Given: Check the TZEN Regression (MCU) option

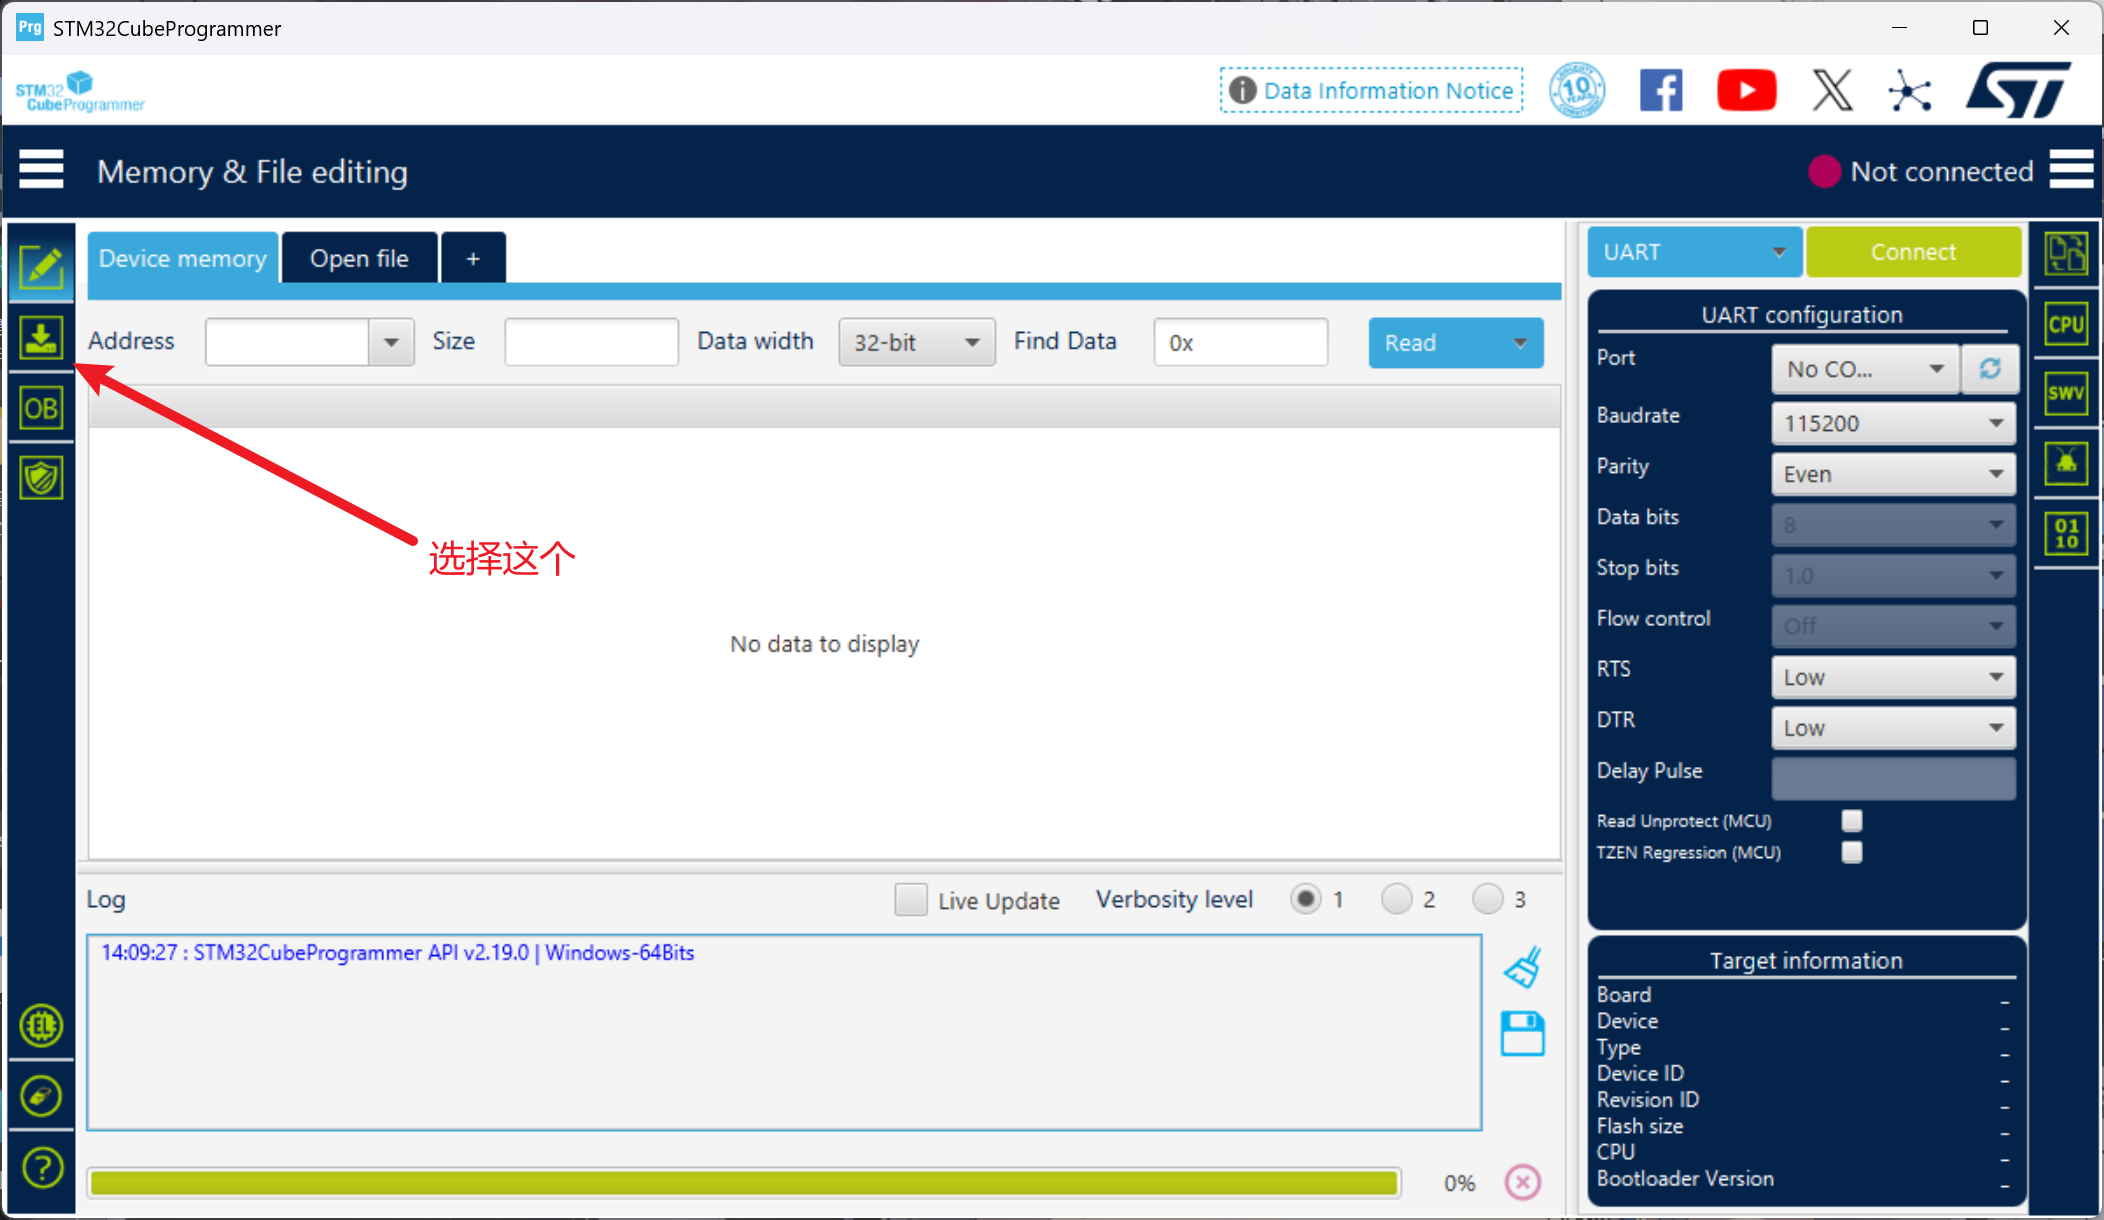Looking at the screenshot, I should tap(1852, 852).
